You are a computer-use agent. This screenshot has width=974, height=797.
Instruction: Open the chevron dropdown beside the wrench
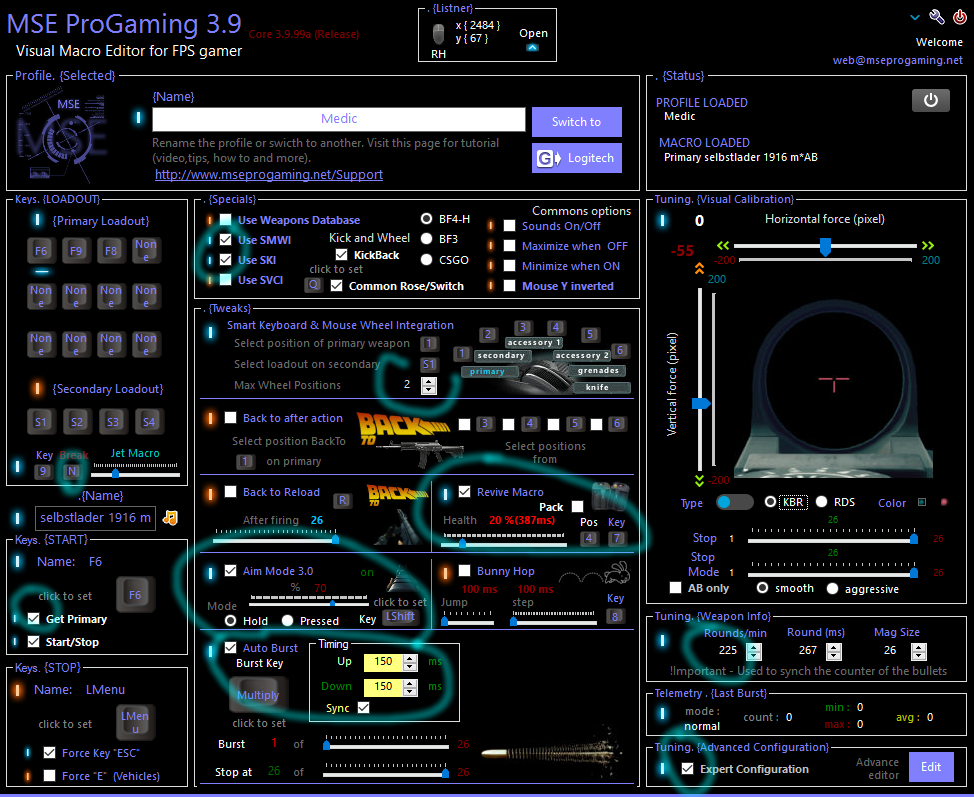(914, 17)
